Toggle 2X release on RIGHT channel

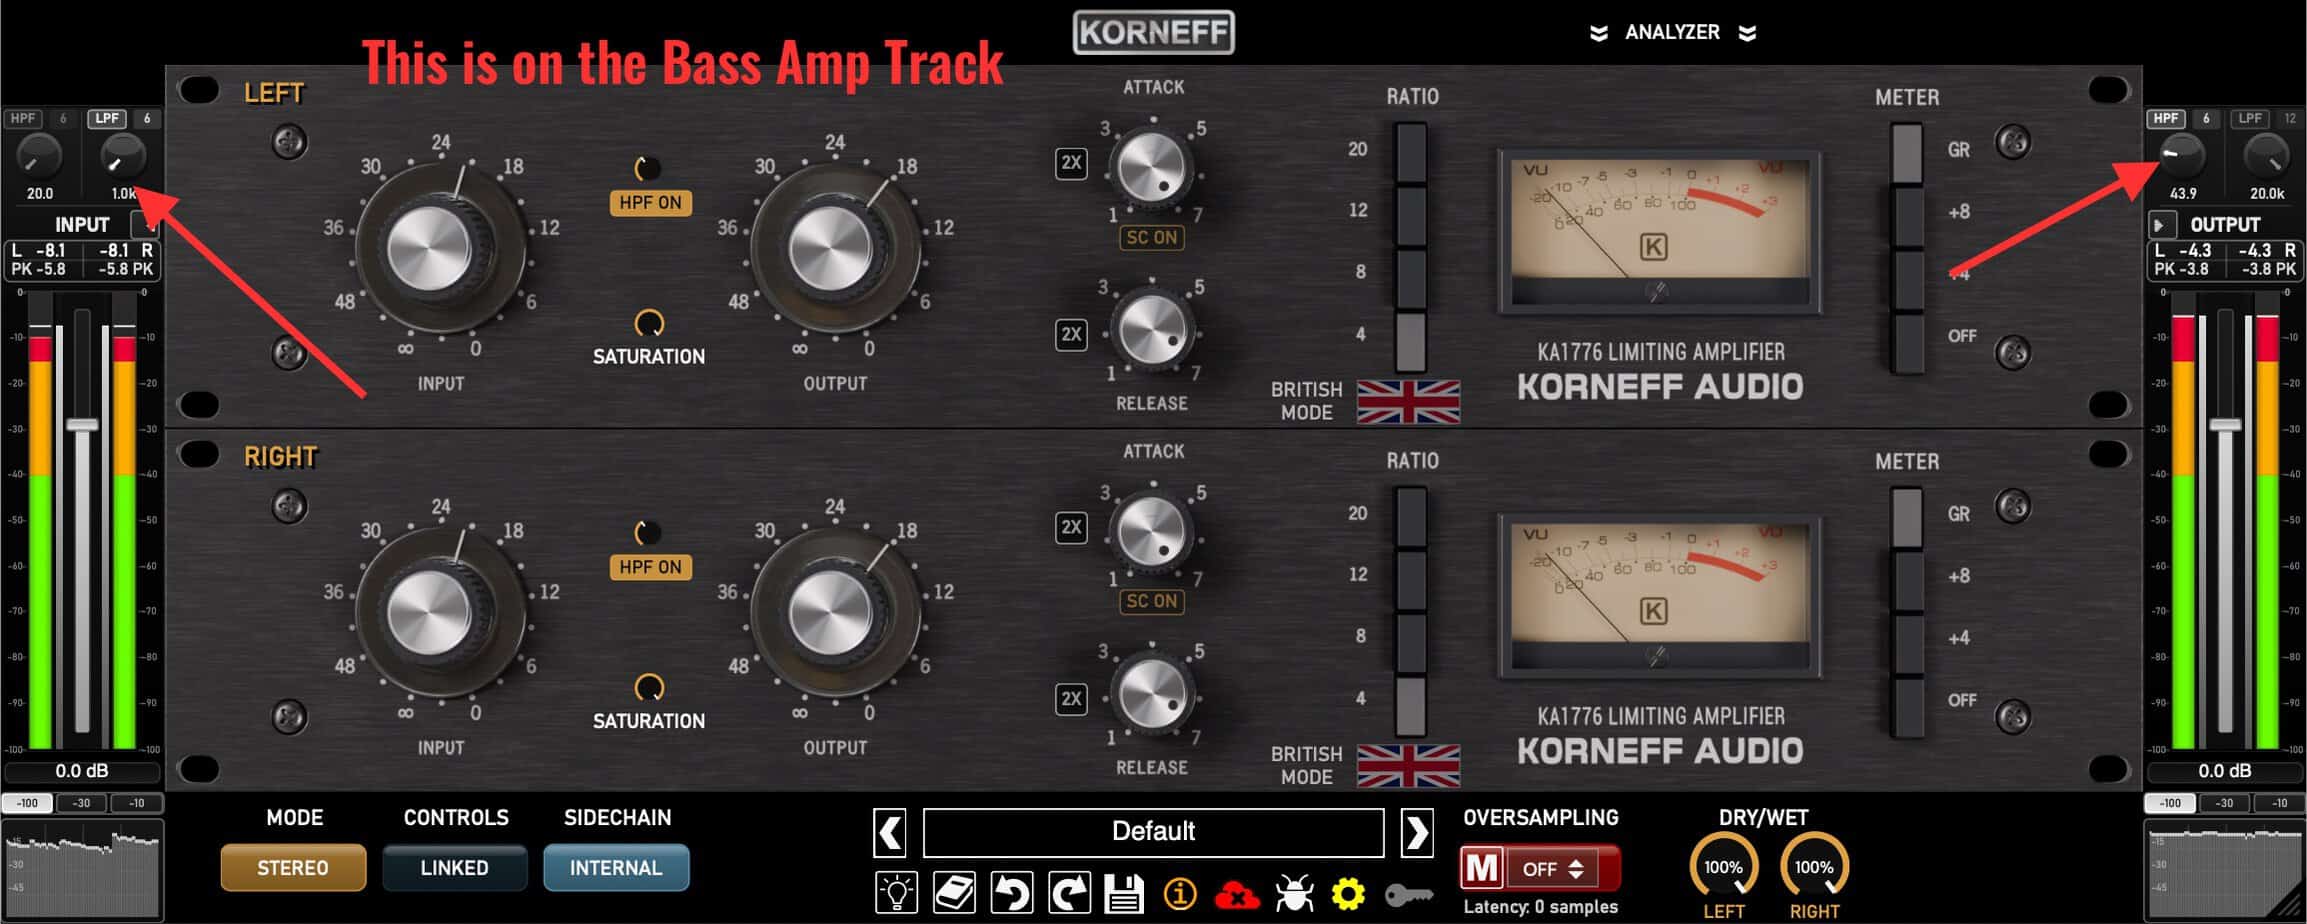coord(1071,698)
